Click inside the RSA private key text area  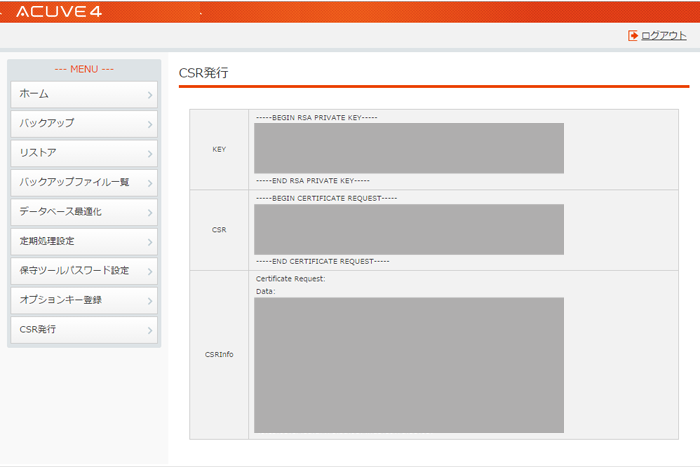(x=409, y=148)
